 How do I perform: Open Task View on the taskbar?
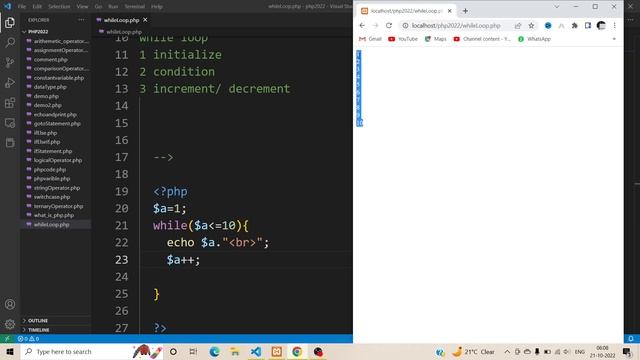(193, 351)
